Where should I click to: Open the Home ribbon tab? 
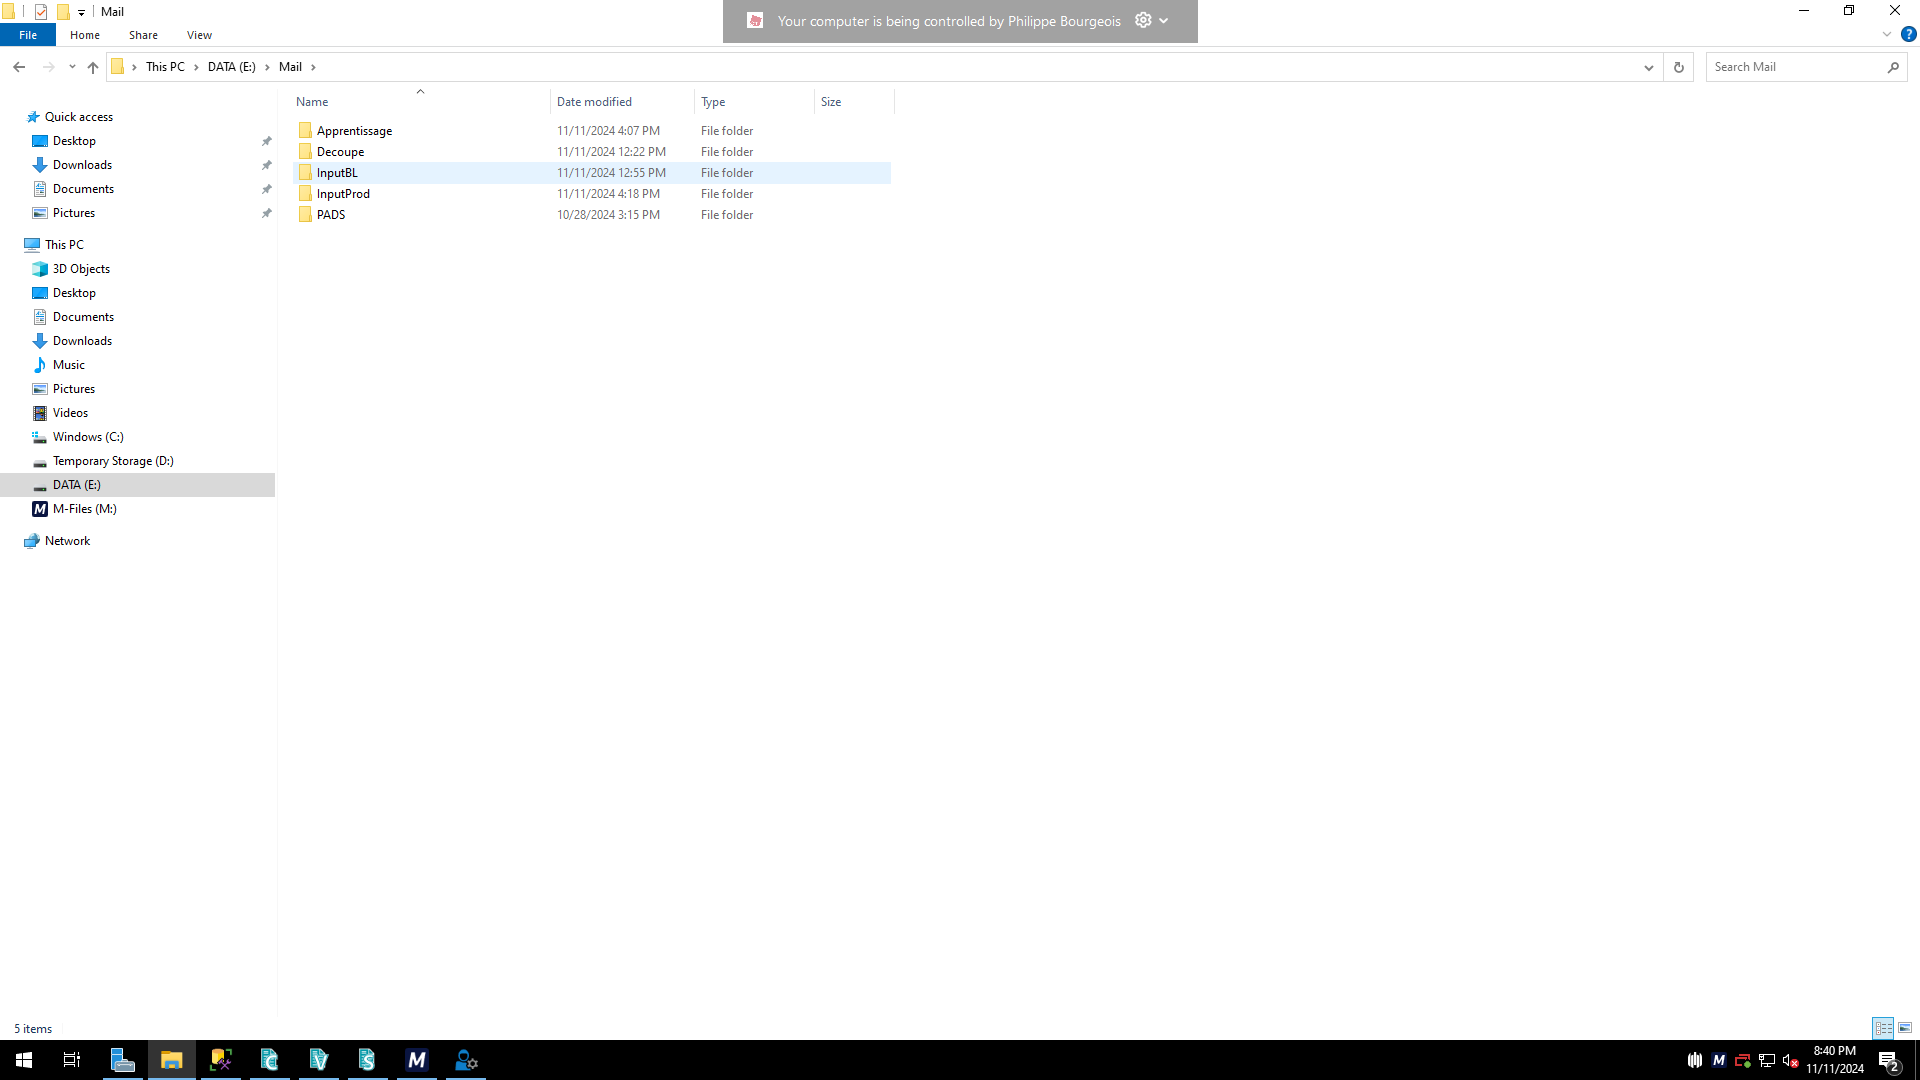[x=85, y=35]
